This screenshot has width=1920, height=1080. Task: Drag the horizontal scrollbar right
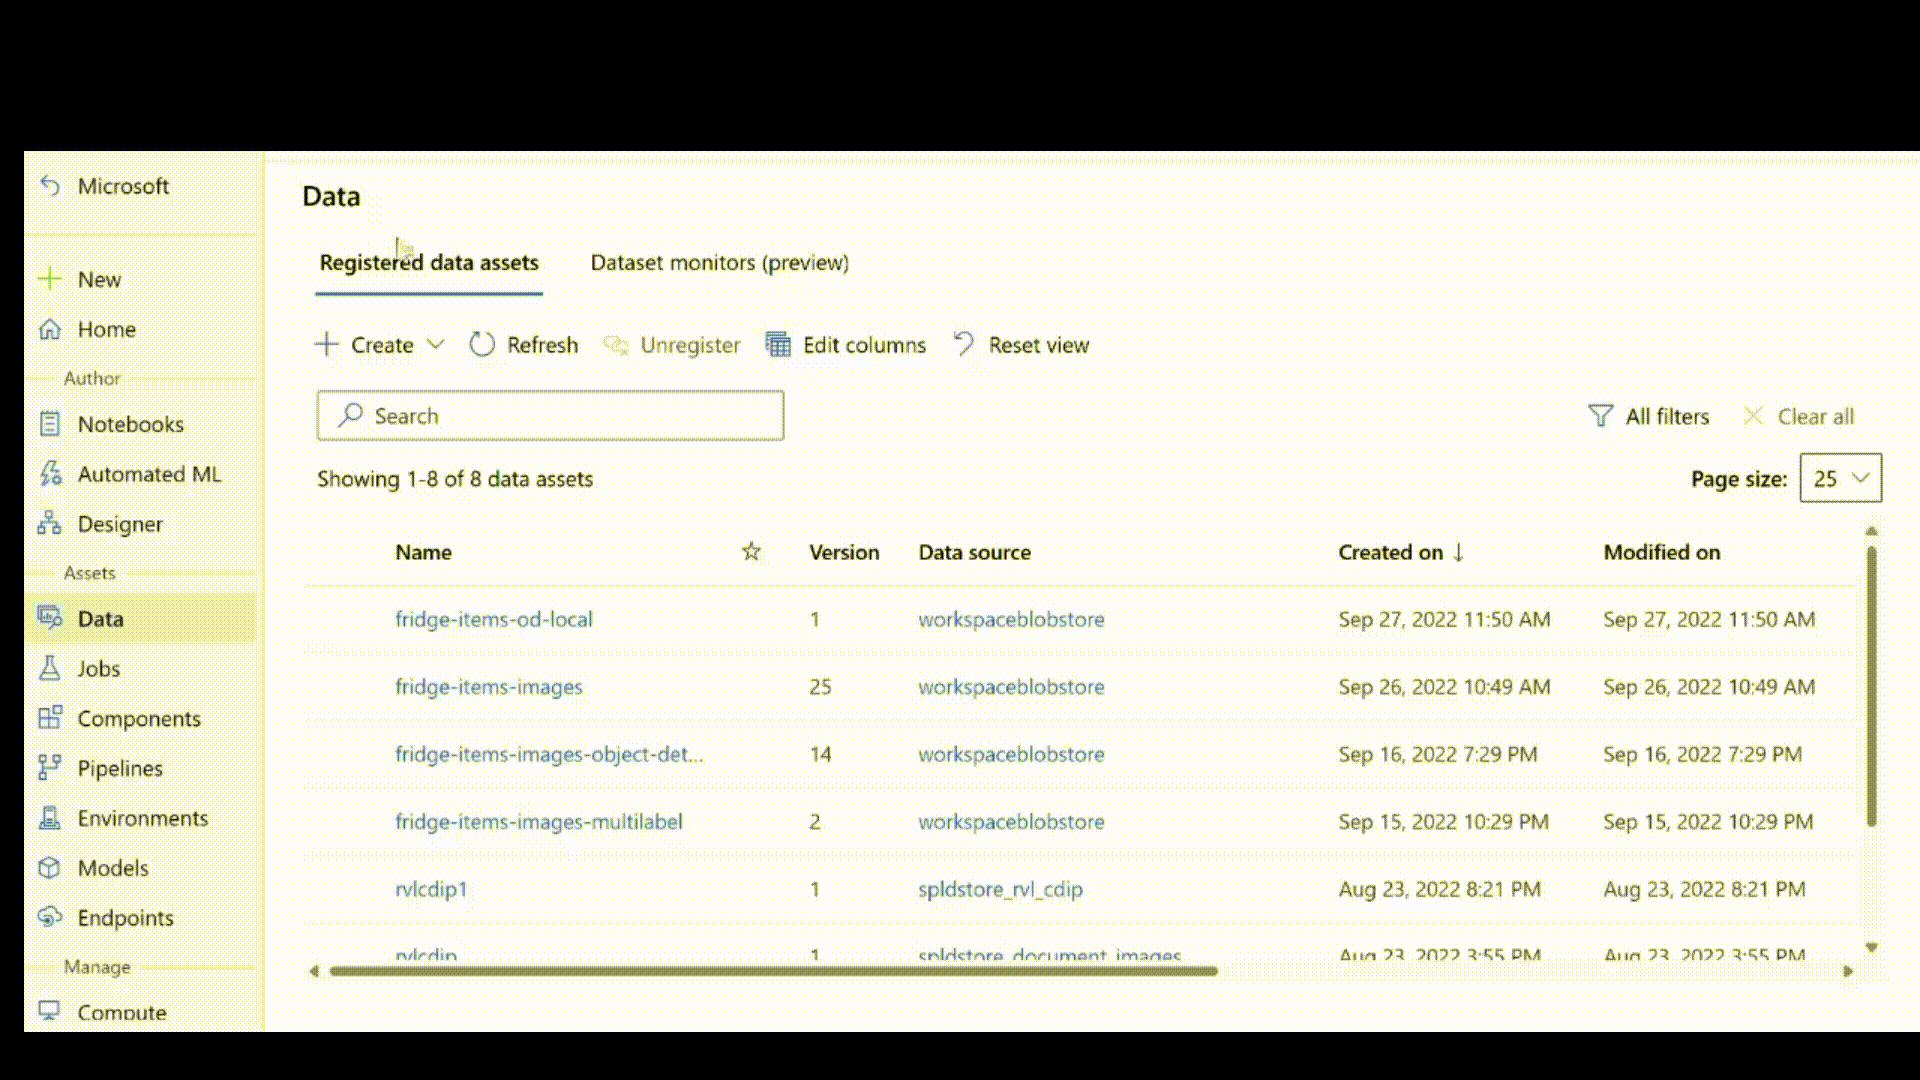[x=1846, y=972]
